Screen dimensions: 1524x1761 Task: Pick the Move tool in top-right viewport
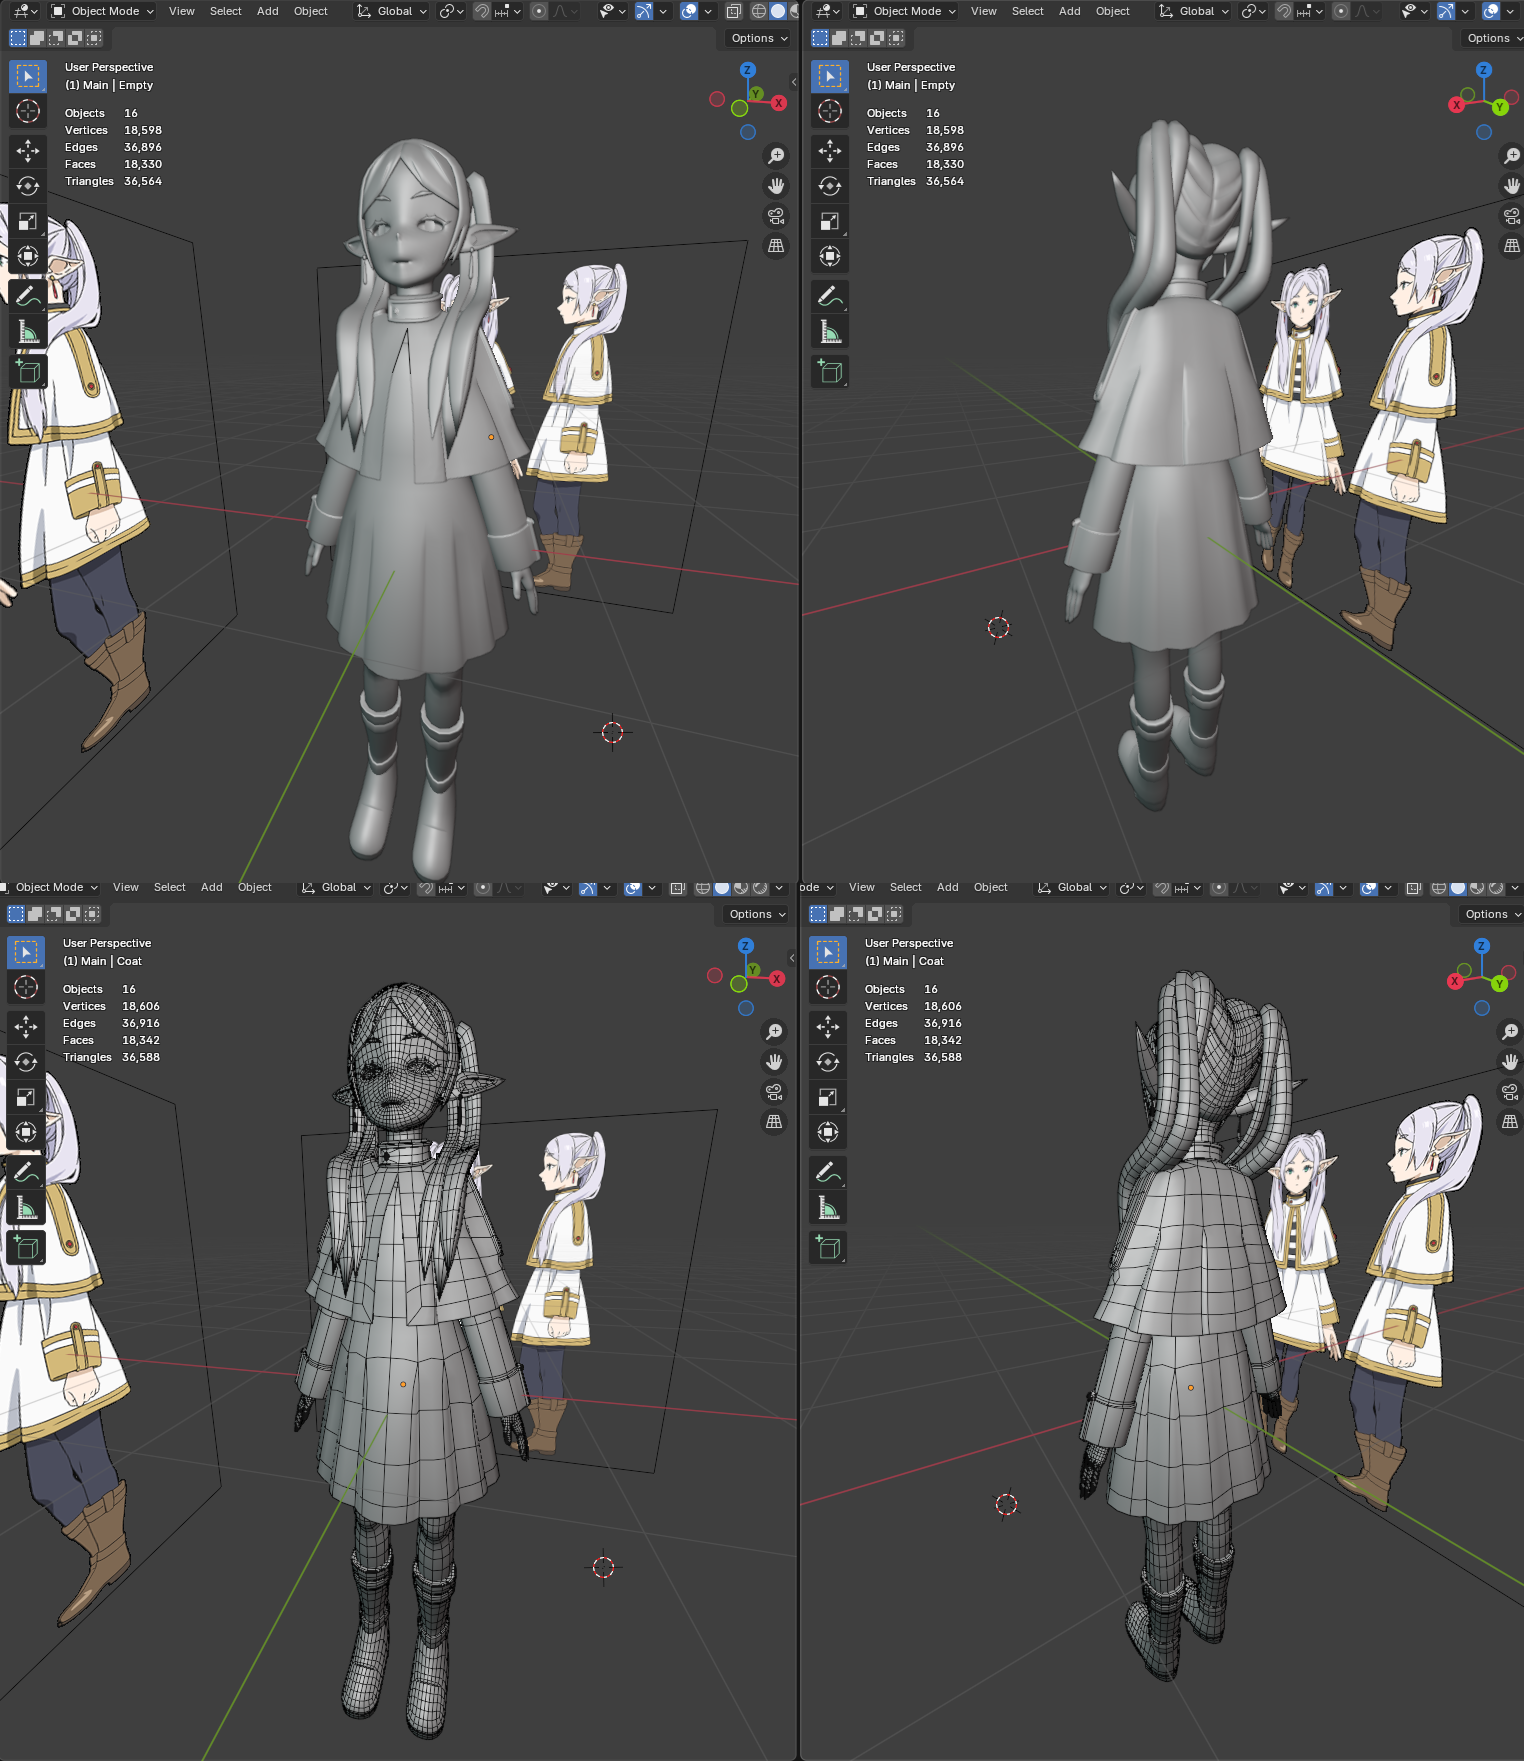(830, 151)
